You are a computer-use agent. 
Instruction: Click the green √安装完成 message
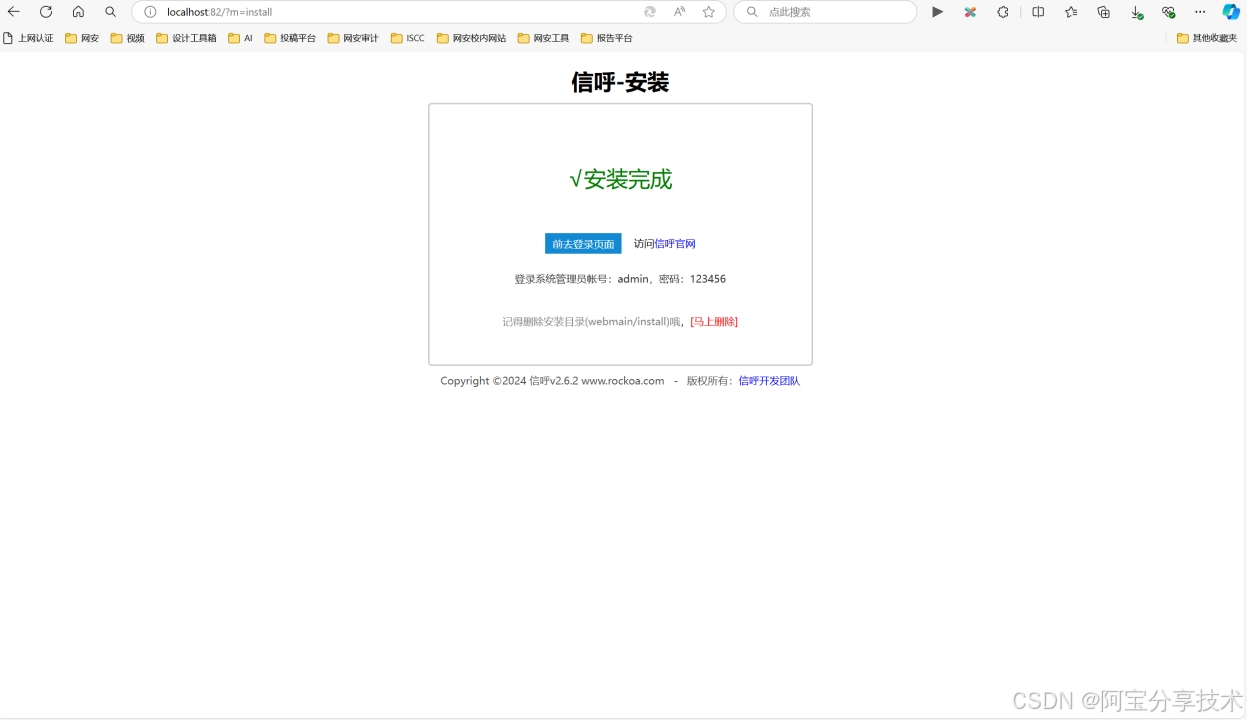point(620,180)
